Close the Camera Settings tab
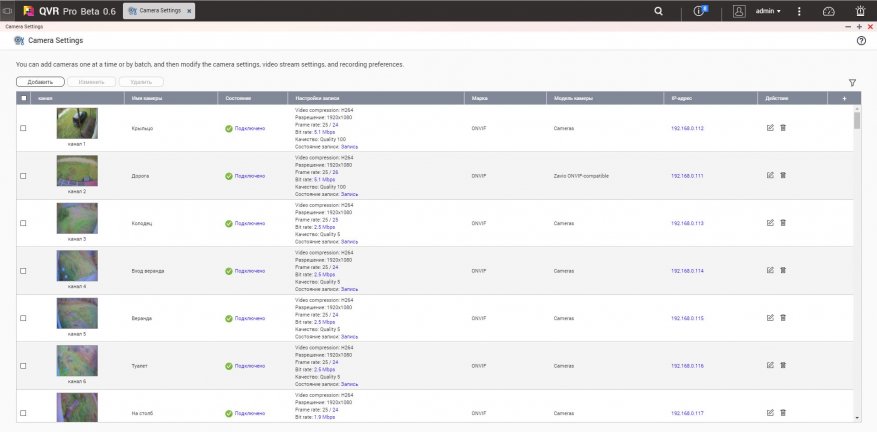This screenshot has height=432, width=877. 189,11
